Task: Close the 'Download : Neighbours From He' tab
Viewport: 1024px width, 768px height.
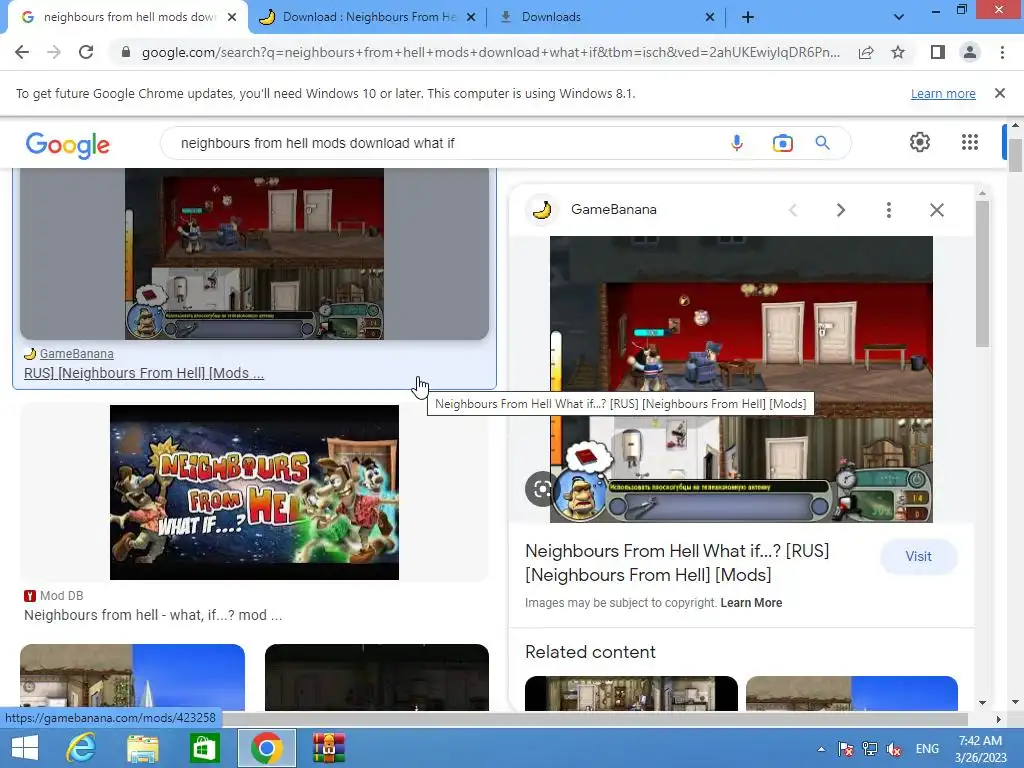Action: pos(471,18)
